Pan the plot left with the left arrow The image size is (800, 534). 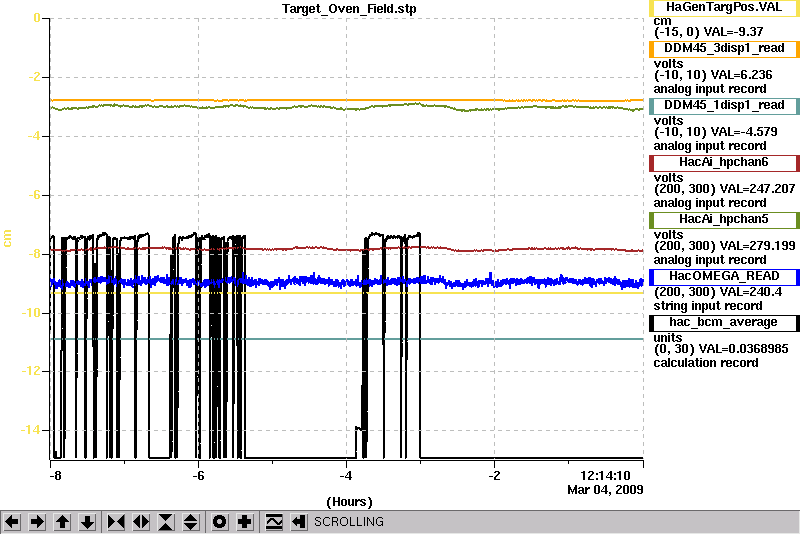(12, 522)
